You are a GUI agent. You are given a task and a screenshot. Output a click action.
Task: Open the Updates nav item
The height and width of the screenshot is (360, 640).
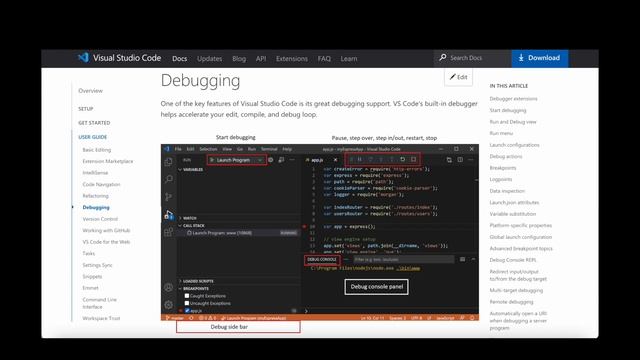[x=209, y=58]
